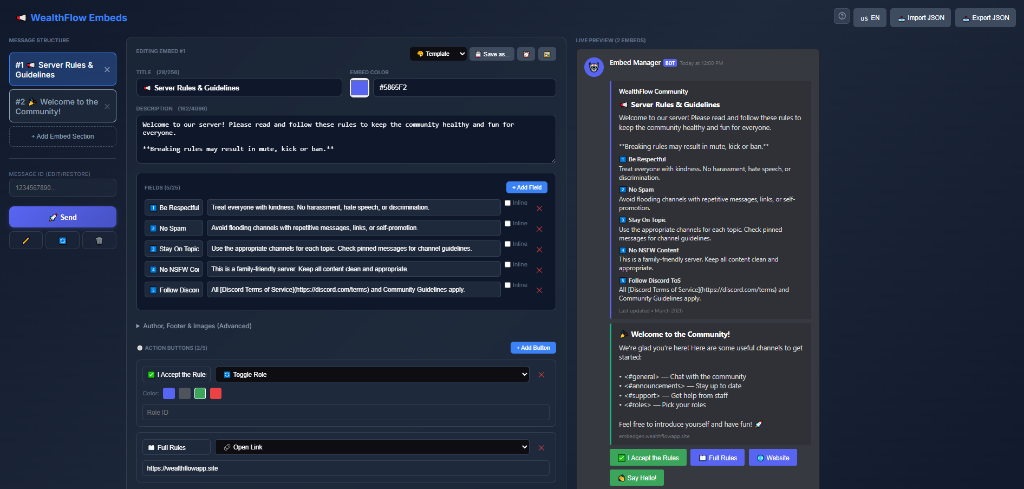Click the Send button

(x=63, y=217)
